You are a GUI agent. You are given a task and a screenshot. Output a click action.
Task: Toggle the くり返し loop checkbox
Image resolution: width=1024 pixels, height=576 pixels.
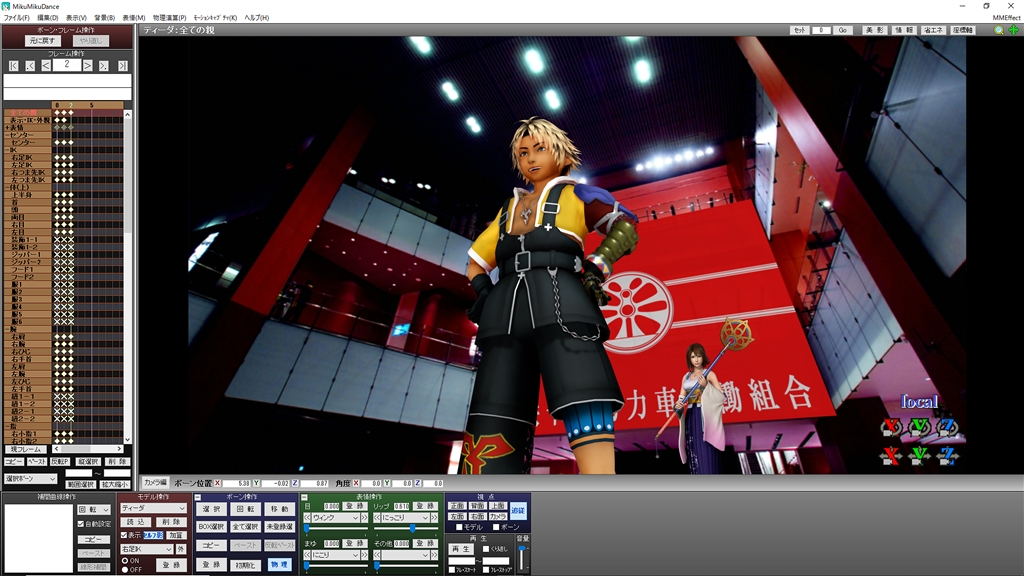(x=486, y=549)
